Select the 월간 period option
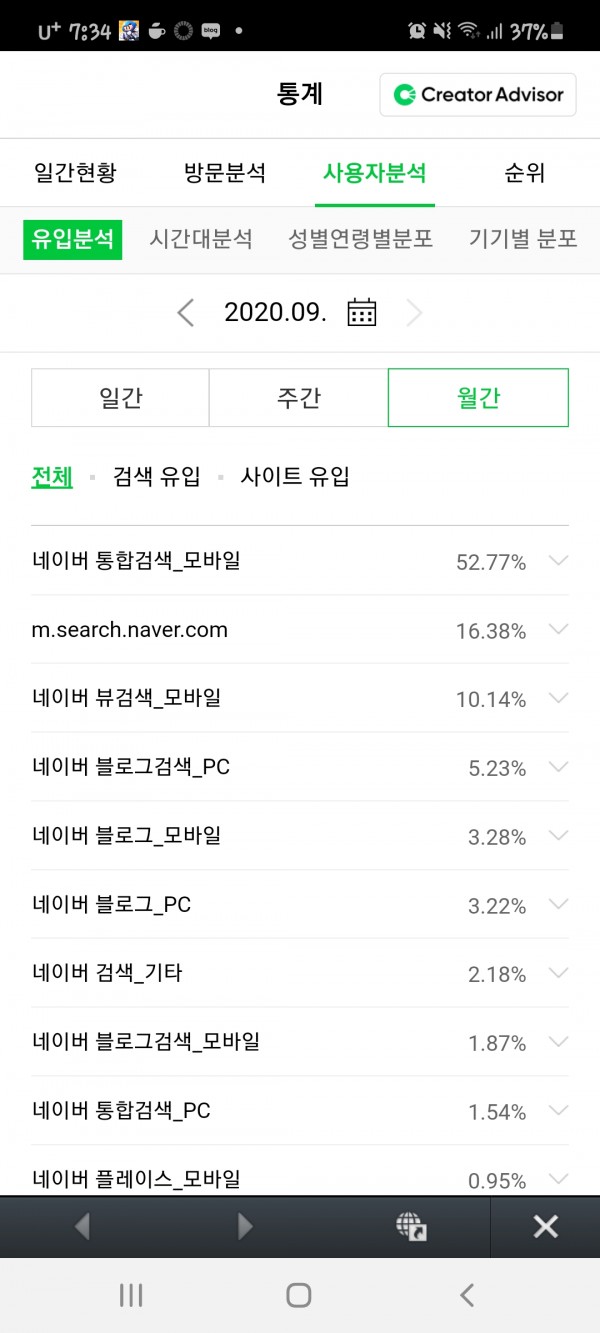The height and width of the screenshot is (1333, 600). [x=478, y=398]
